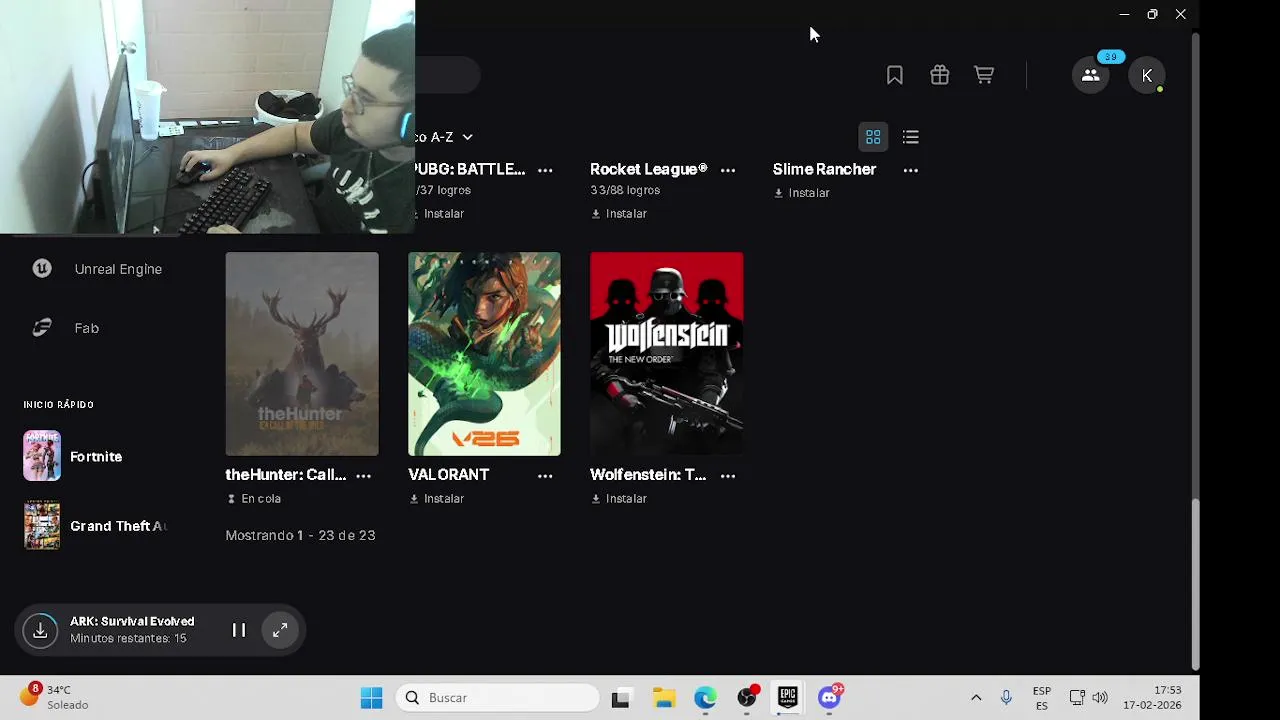Click the Unreal Engine logo icon

(41, 268)
